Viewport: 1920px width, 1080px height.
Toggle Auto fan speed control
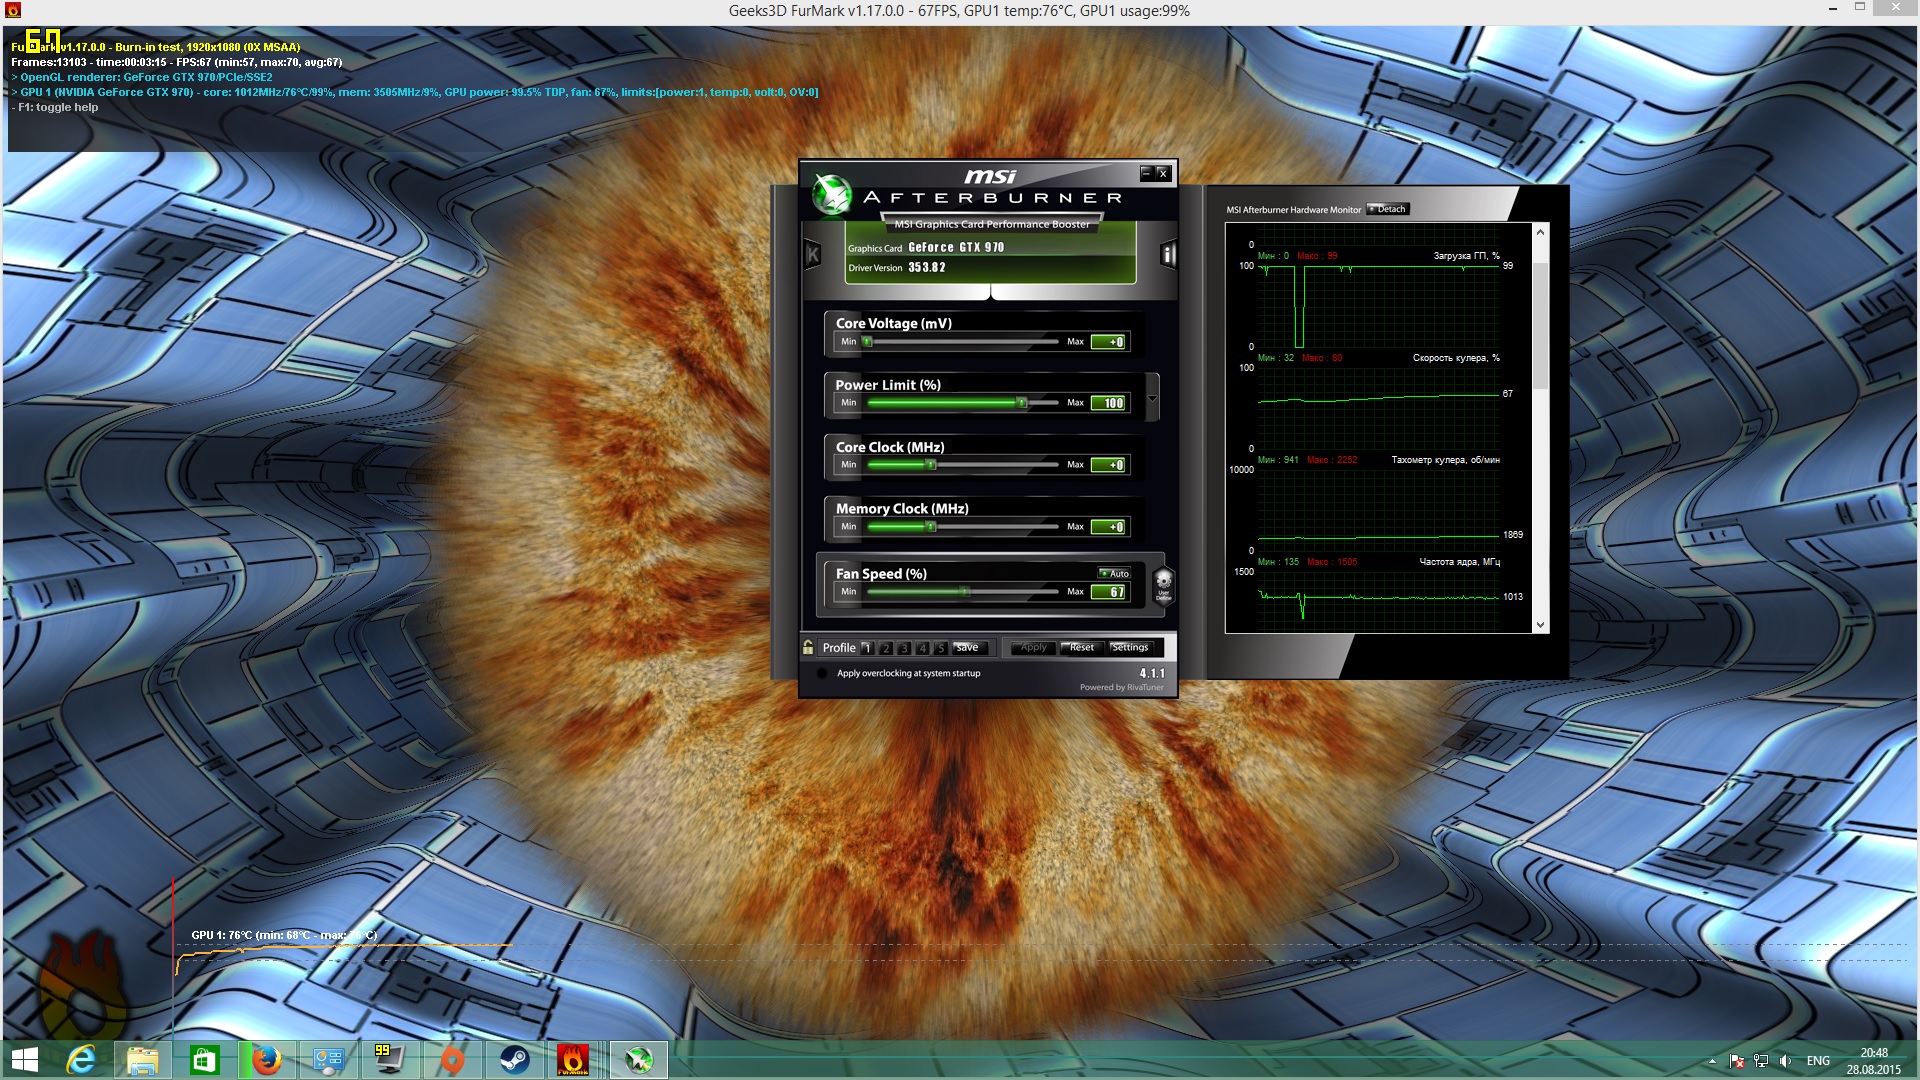(1113, 574)
